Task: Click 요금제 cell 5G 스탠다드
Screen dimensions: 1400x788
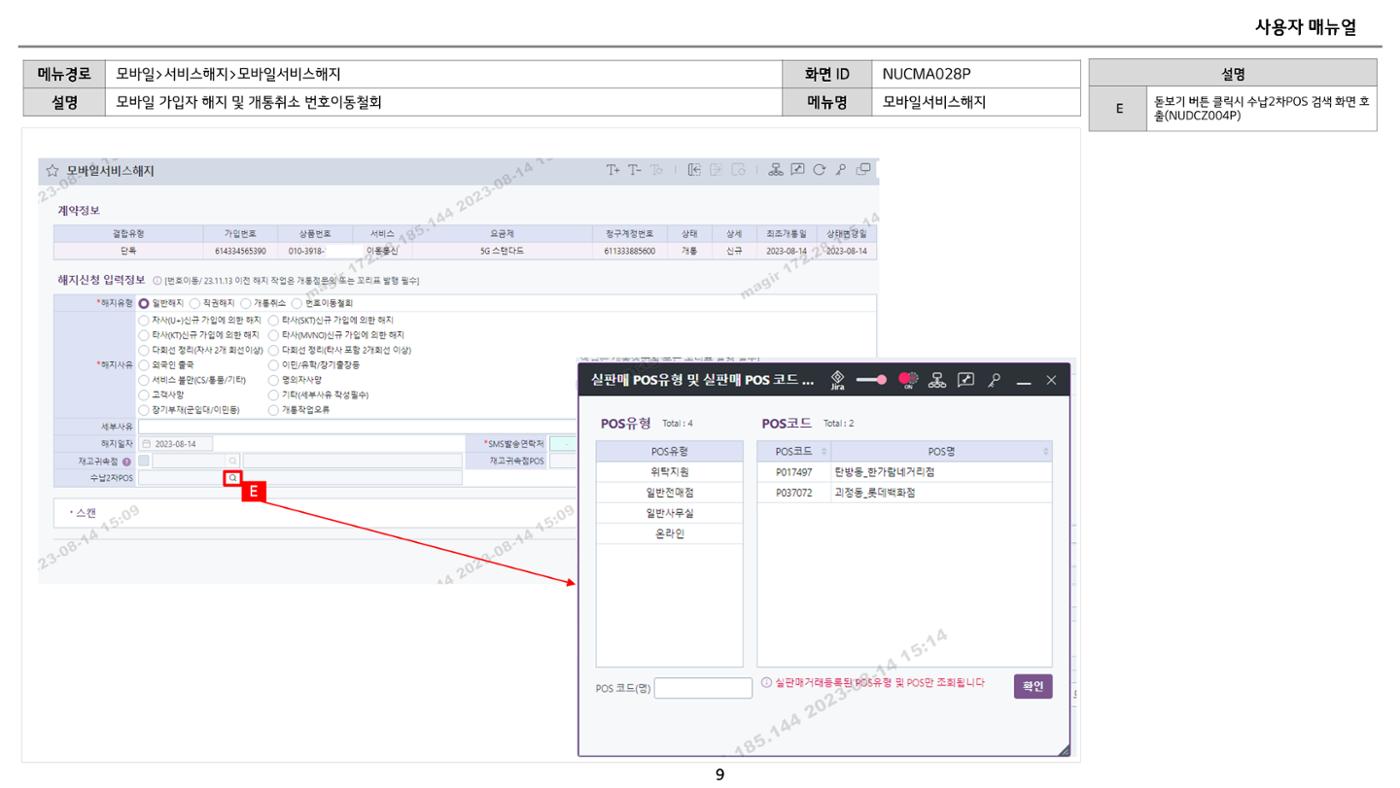Action: point(501,250)
